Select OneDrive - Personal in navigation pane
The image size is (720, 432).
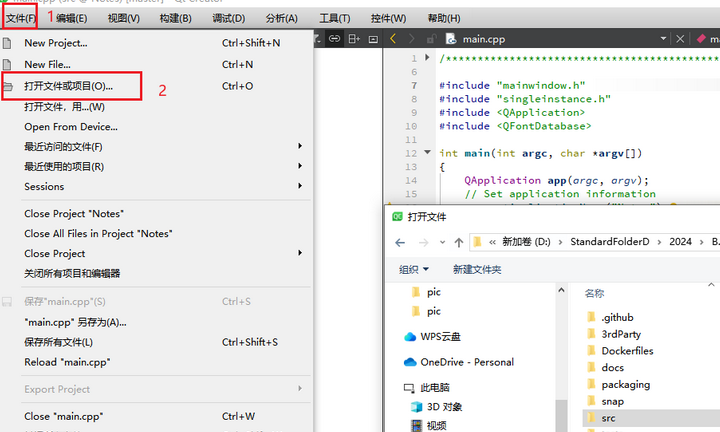tap(458, 362)
